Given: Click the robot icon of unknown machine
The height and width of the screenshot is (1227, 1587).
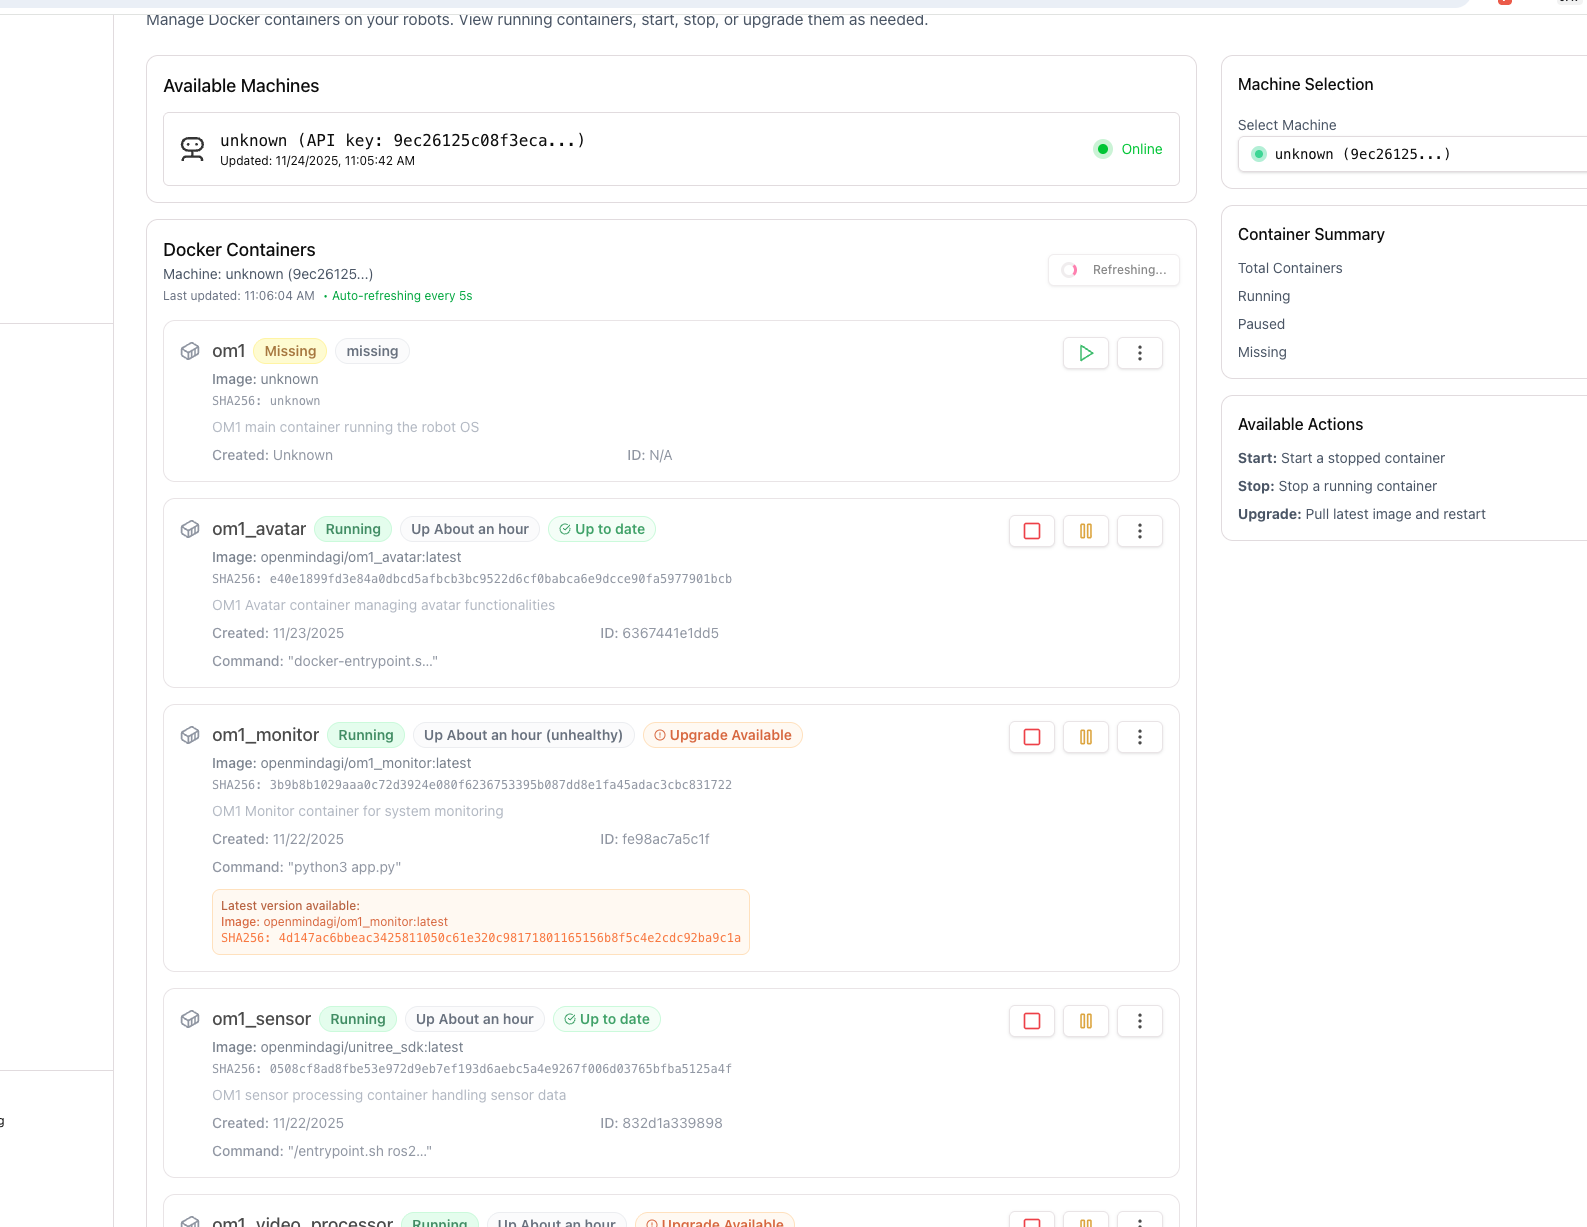Looking at the screenshot, I should 192,149.
